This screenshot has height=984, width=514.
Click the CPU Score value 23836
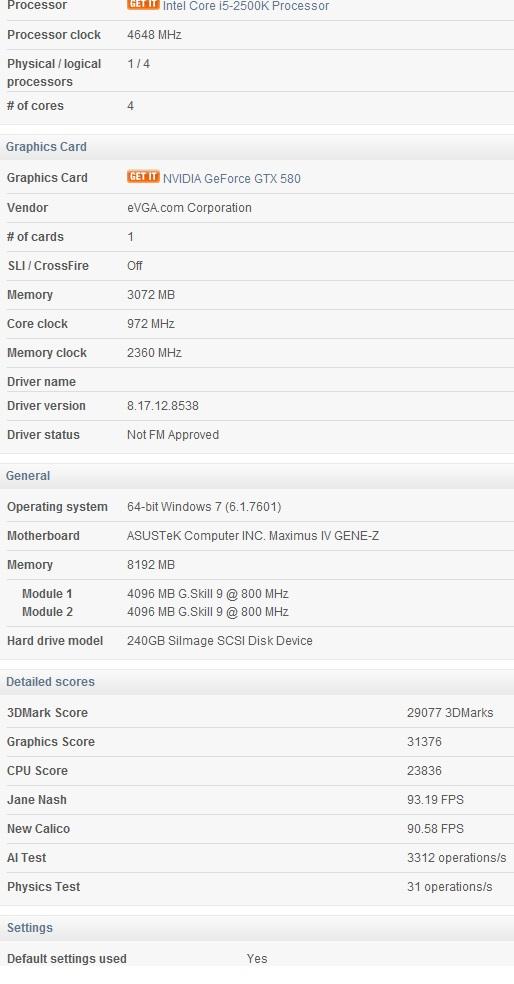[x=424, y=771]
